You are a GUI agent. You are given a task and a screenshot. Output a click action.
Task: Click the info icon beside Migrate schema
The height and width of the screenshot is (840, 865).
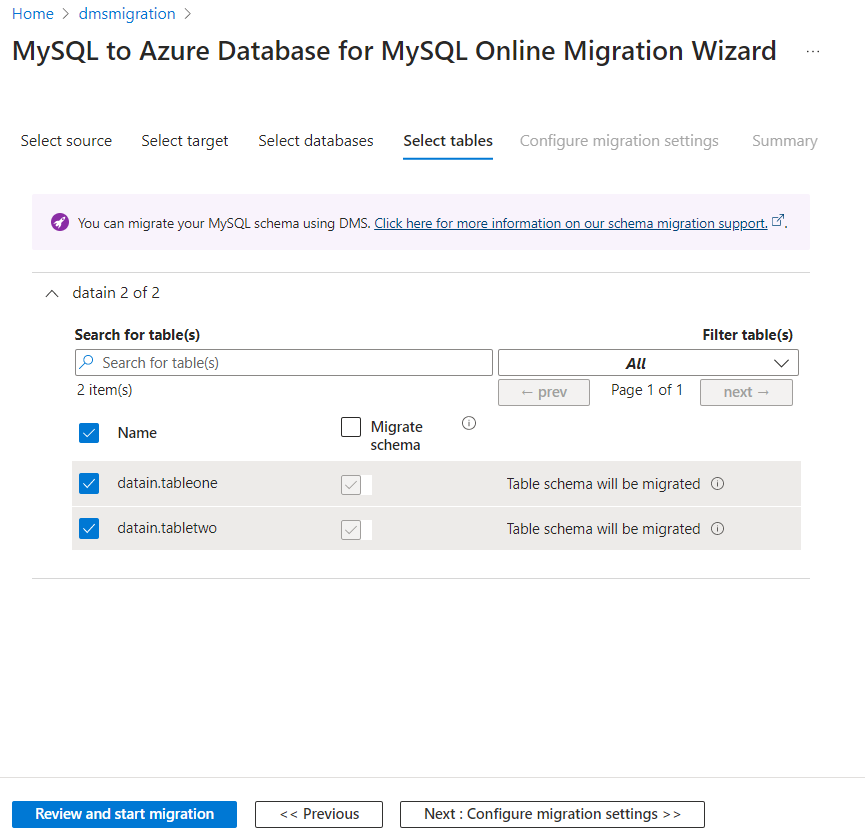469,423
